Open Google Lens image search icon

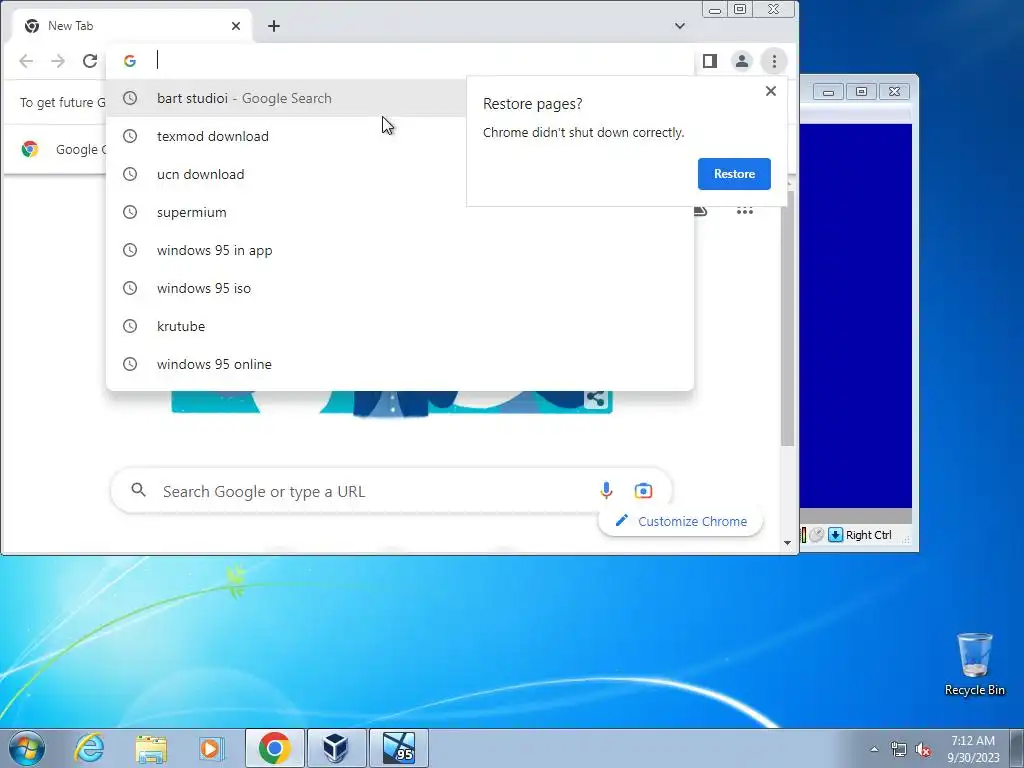click(643, 490)
